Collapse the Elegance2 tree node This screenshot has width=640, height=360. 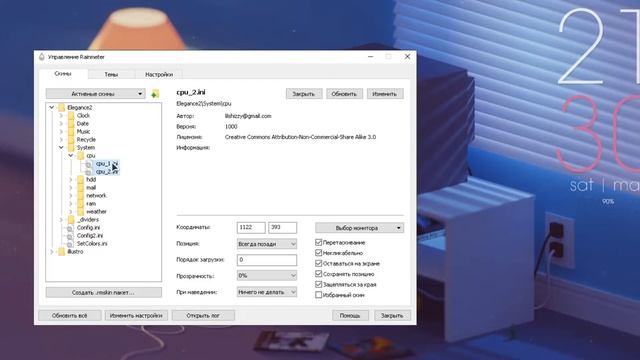click(x=52, y=107)
